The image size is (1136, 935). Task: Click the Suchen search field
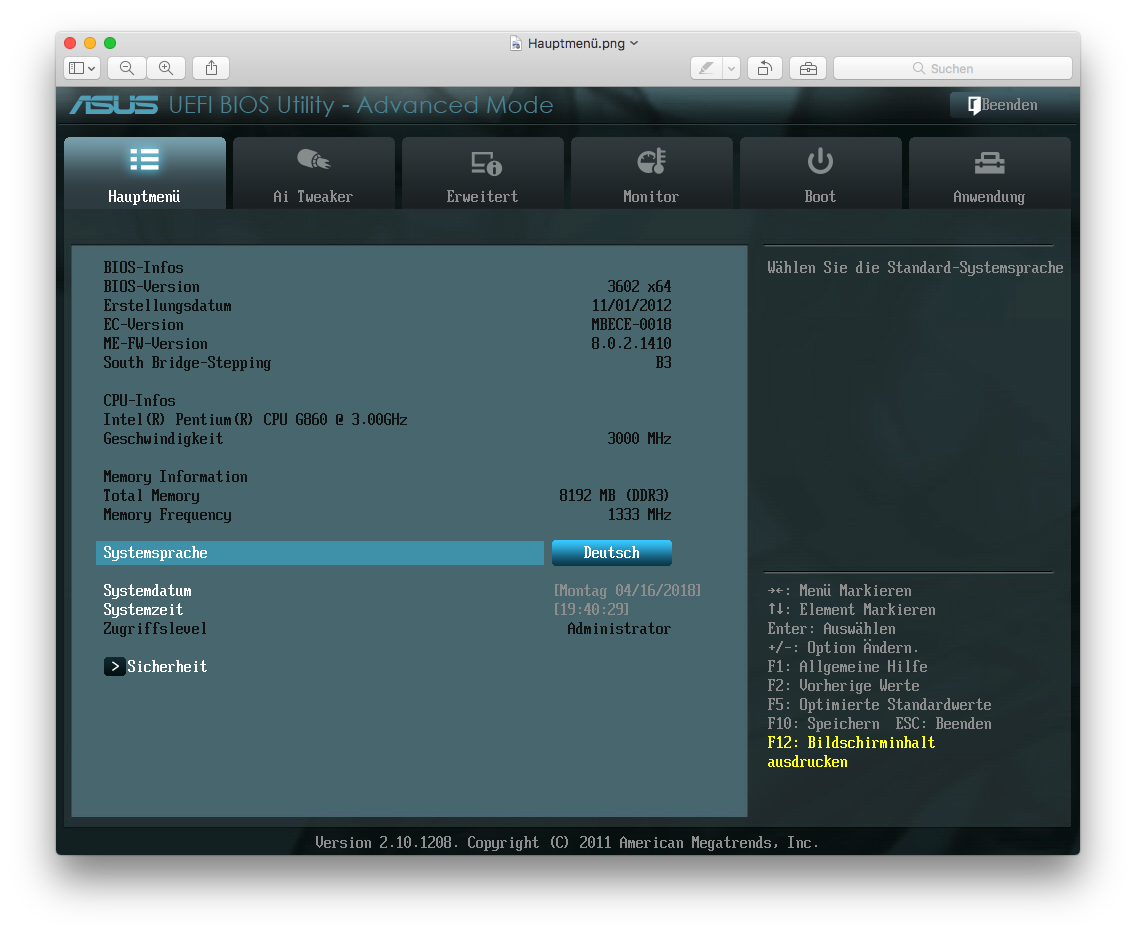point(953,68)
